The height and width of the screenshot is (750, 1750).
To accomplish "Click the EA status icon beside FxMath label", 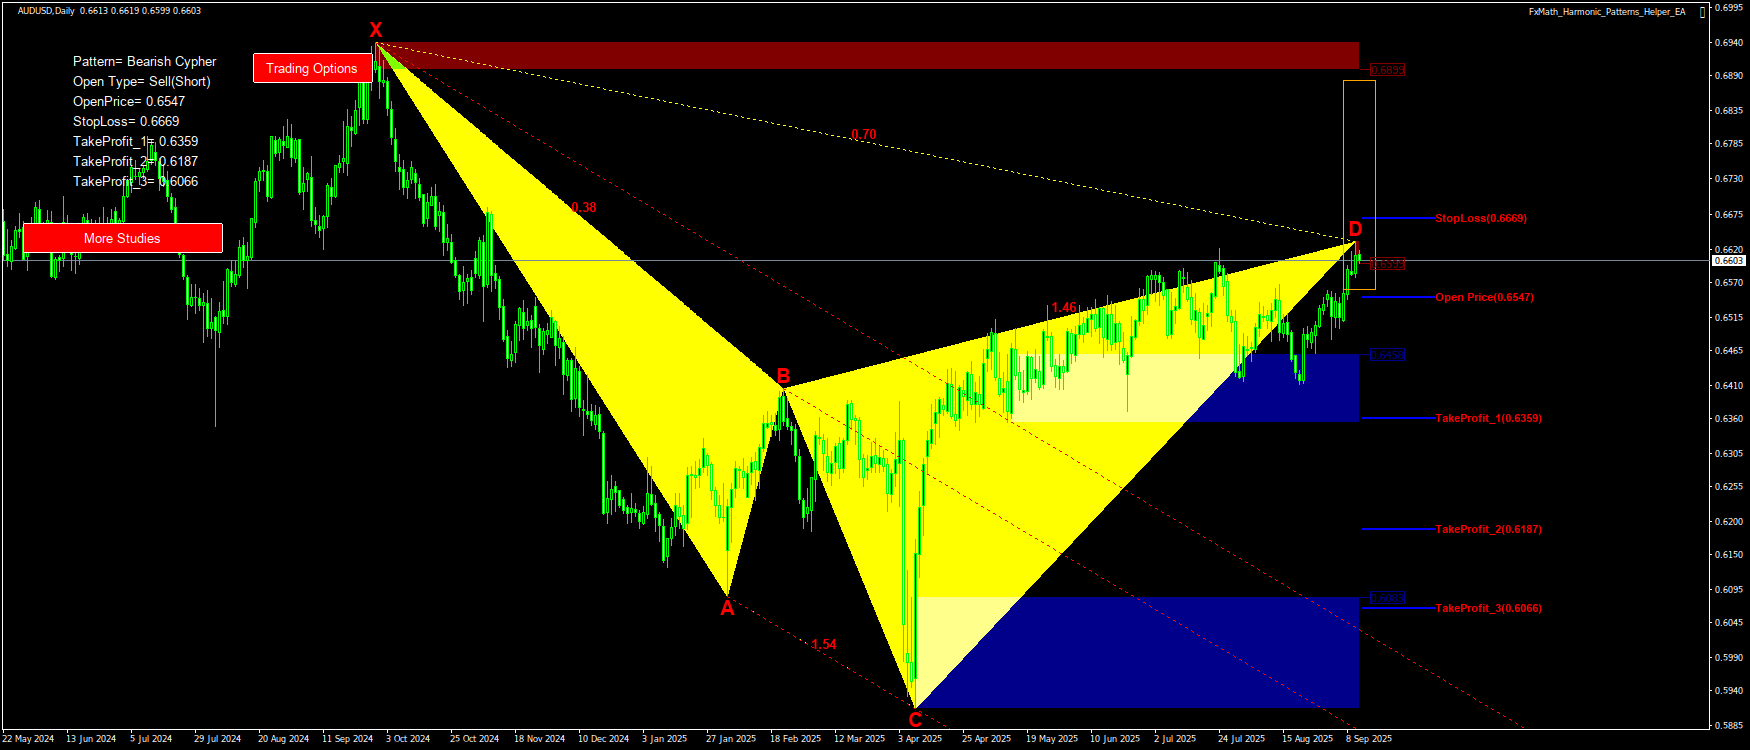I will [1703, 12].
